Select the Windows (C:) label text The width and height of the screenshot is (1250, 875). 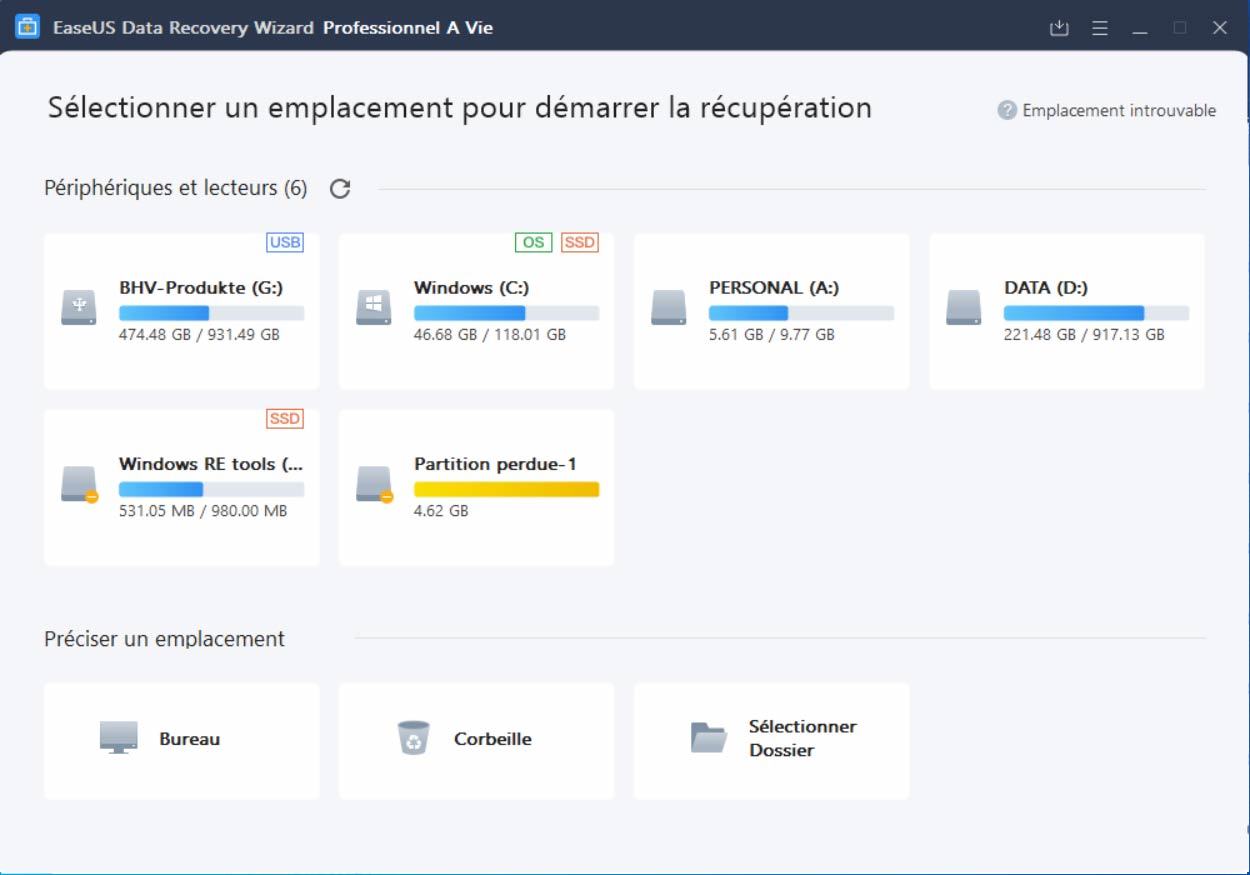(x=471, y=288)
